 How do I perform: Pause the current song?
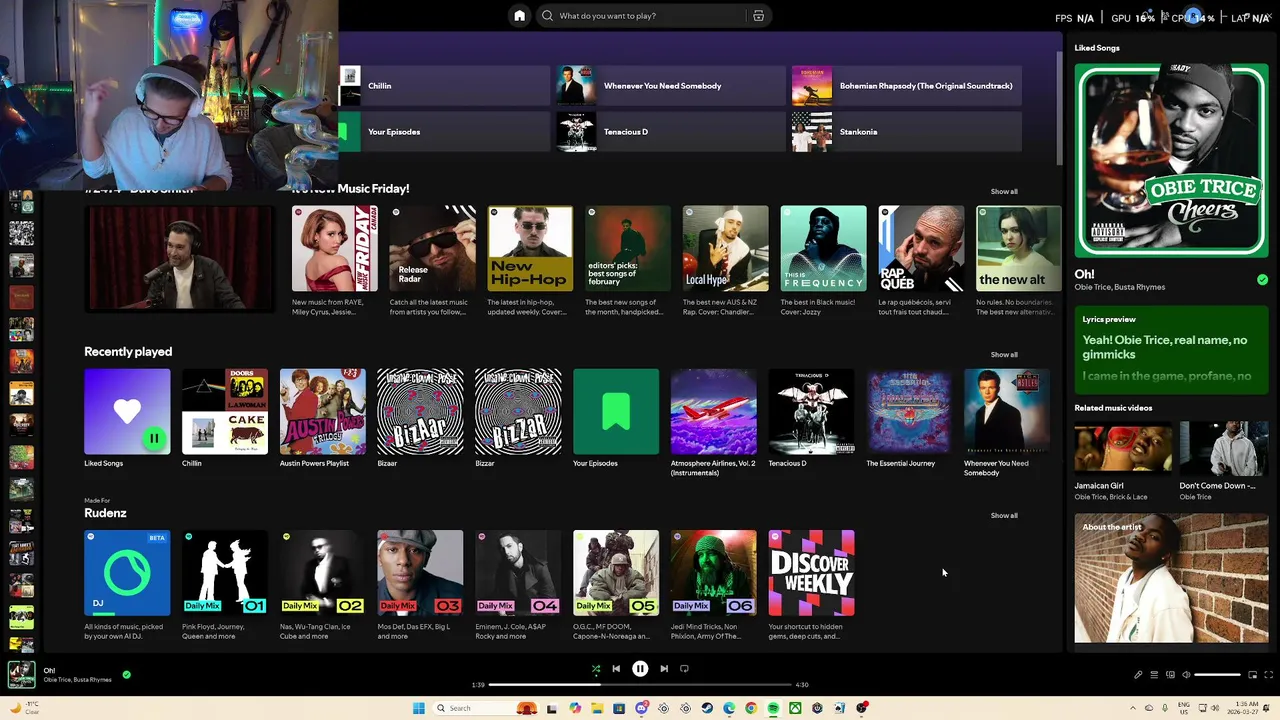(x=640, y=669)
